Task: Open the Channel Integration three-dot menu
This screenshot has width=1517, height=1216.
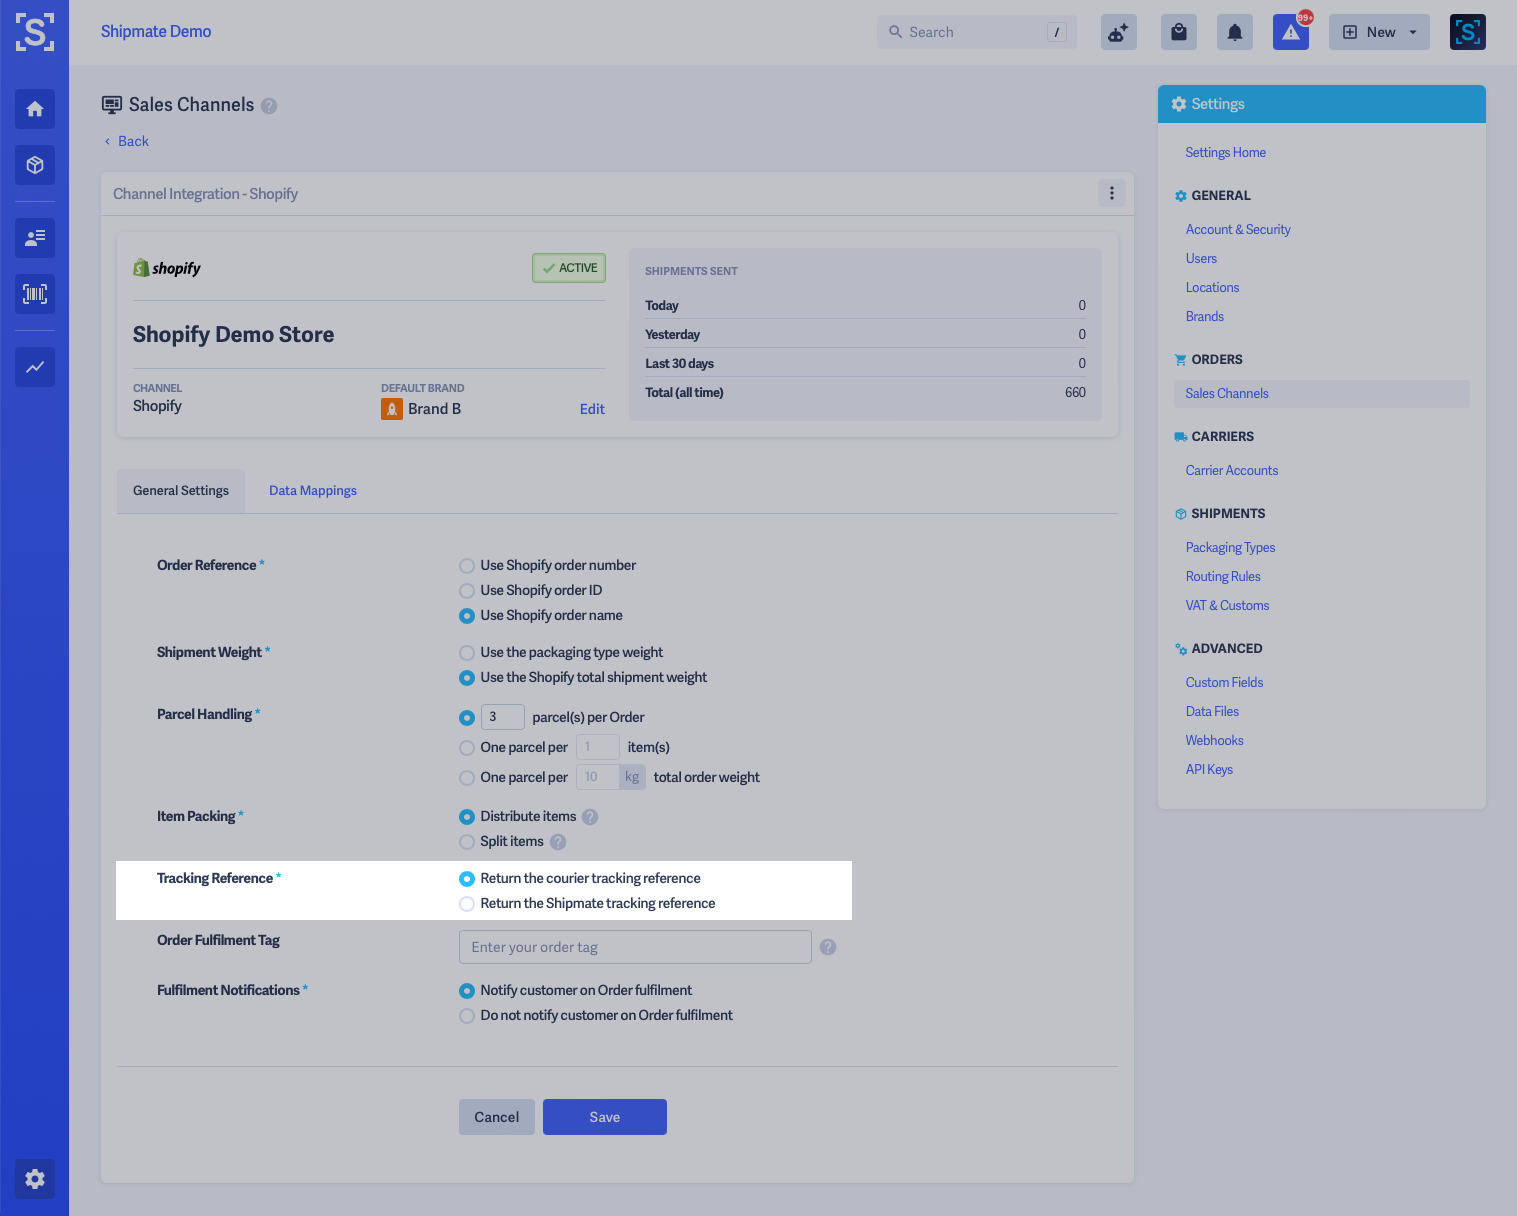Action: pos(1111,193)
